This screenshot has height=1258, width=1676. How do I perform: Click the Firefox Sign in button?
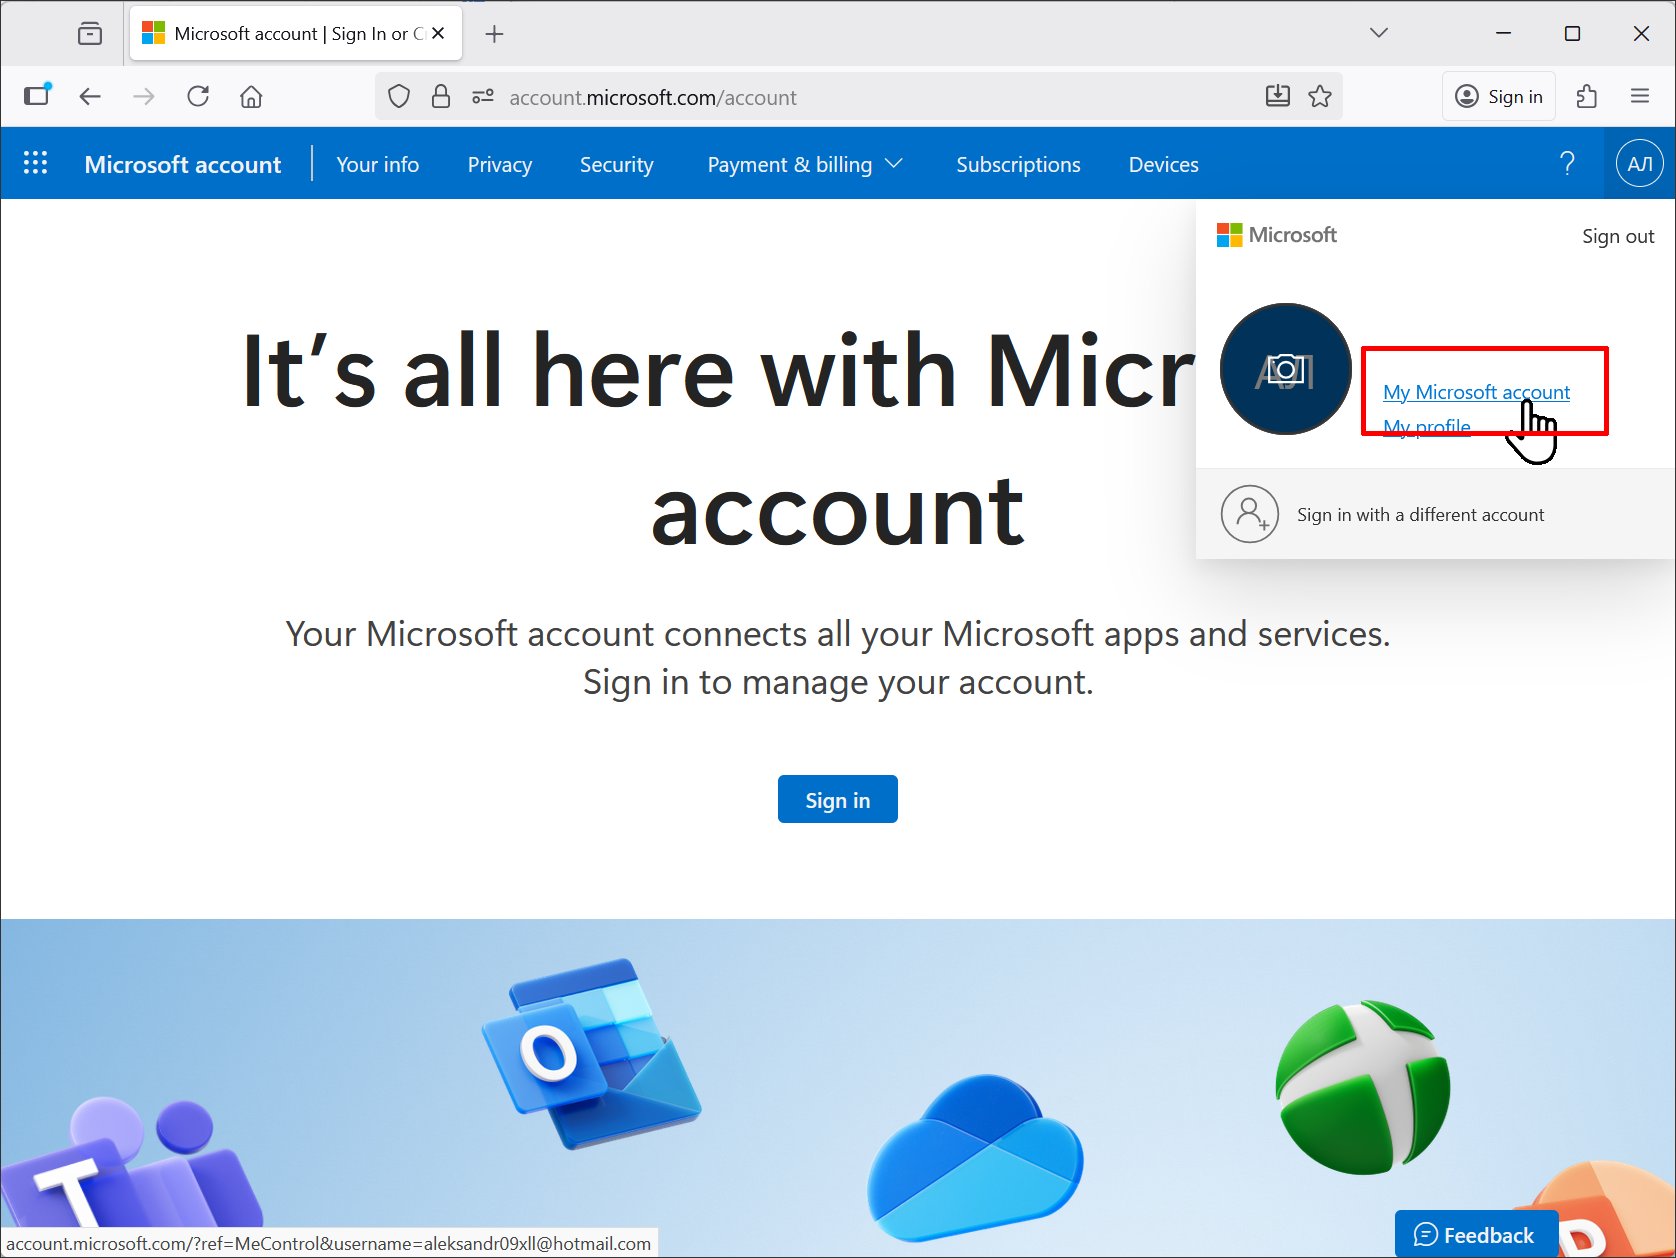click(1499, 96)
